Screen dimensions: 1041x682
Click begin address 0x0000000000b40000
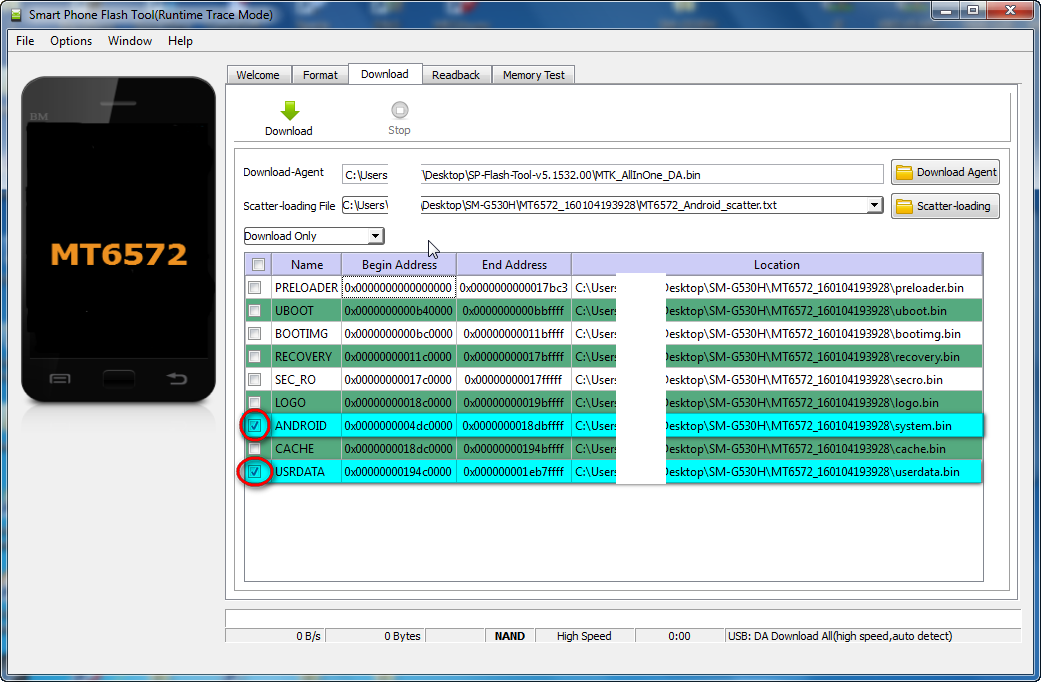click(399, 310)
